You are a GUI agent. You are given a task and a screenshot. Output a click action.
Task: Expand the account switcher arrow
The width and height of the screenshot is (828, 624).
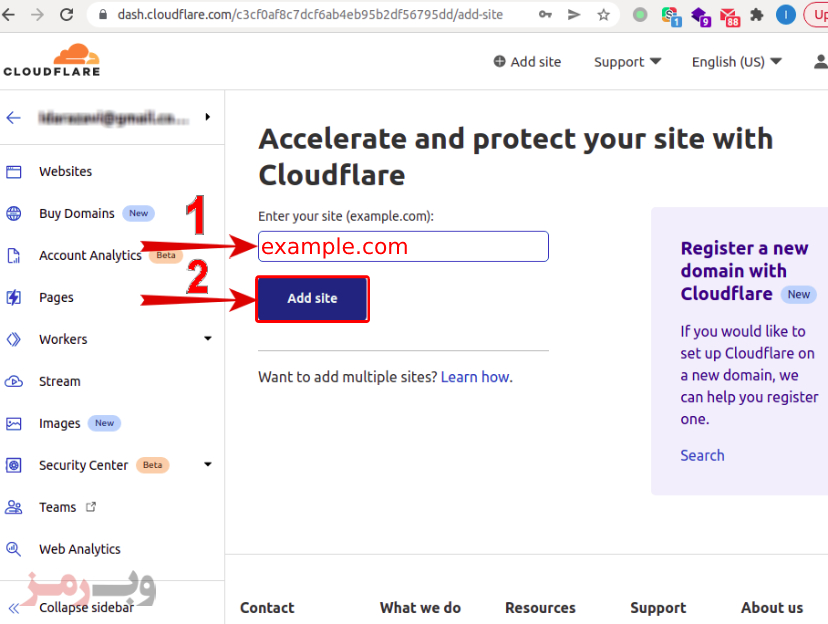(208, 117)
